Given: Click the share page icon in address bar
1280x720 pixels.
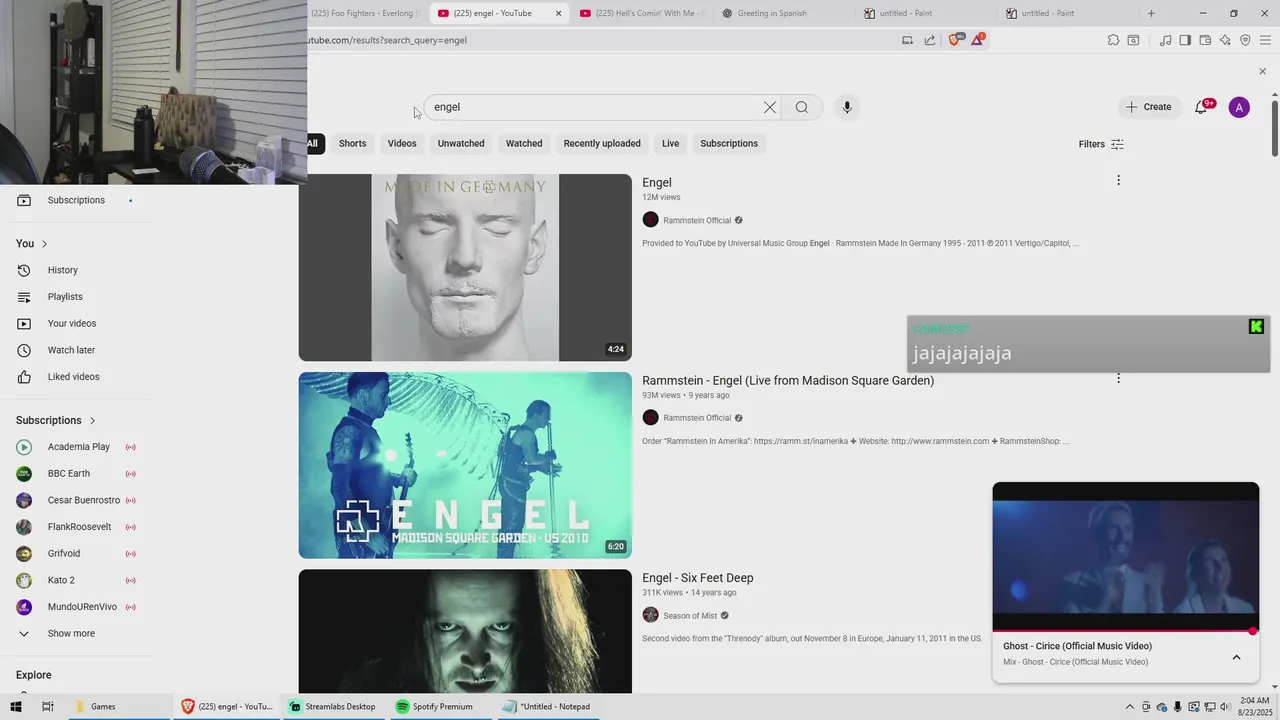Looking at the screenshot, I should [x=930, y=40].
